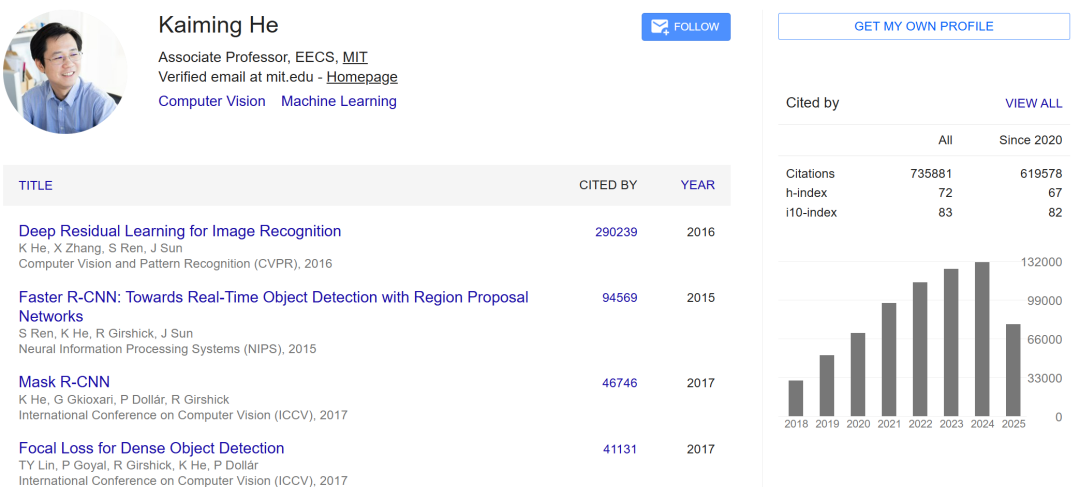1080x487 pixels.
Task: Open Kaiming He's profile photo
Action: pyautogui.click(x=66, y=72)
